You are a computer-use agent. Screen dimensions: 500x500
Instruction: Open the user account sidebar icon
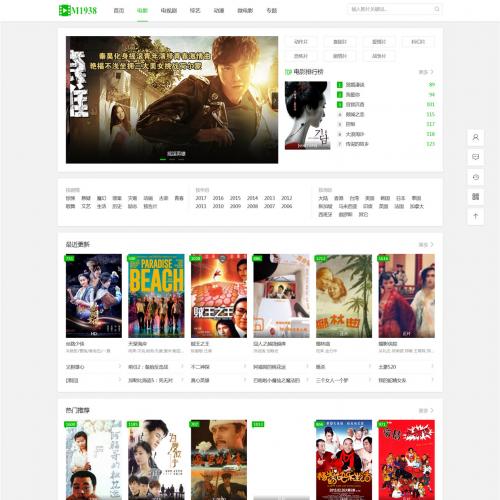click(x=476, y=137)
